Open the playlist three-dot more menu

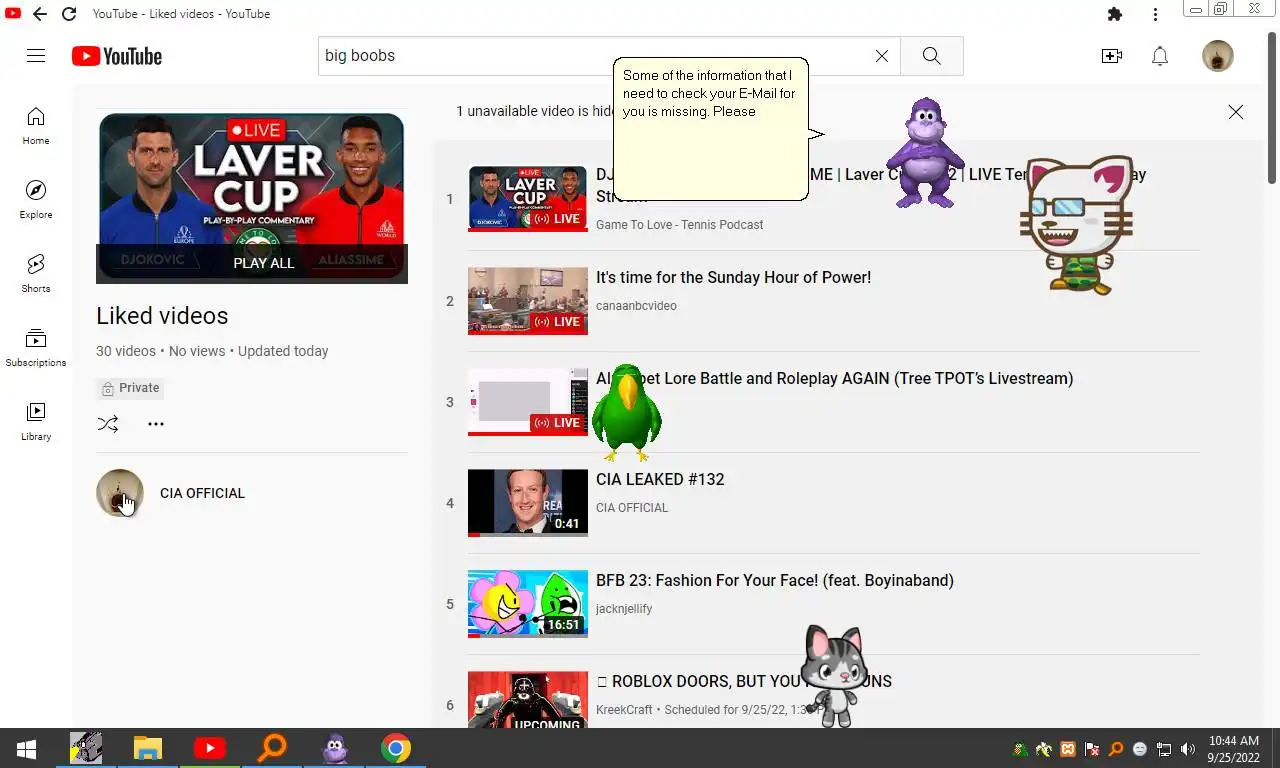click(x=156, y=424)
